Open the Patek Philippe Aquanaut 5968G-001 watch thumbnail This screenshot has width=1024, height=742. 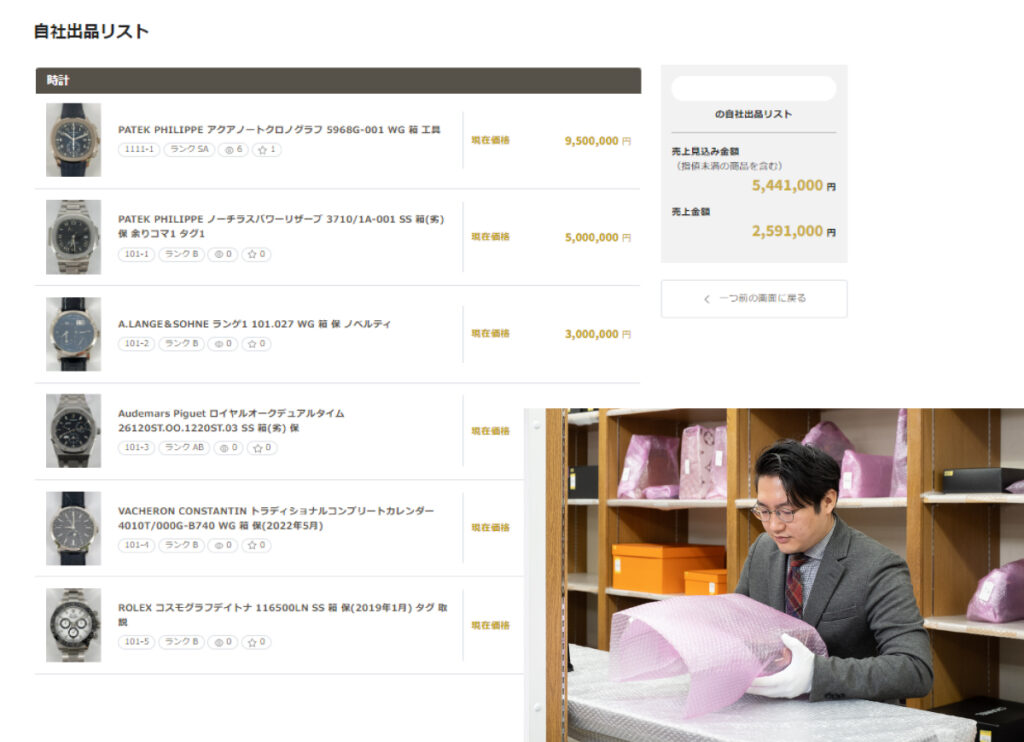[x=73, y=140]
